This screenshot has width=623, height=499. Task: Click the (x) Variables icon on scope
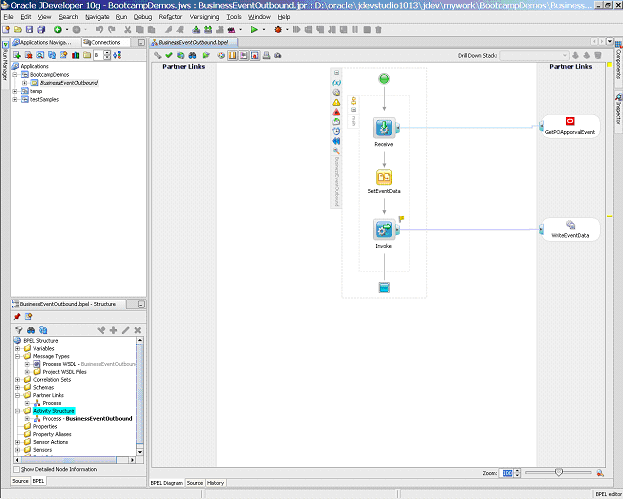336,83
